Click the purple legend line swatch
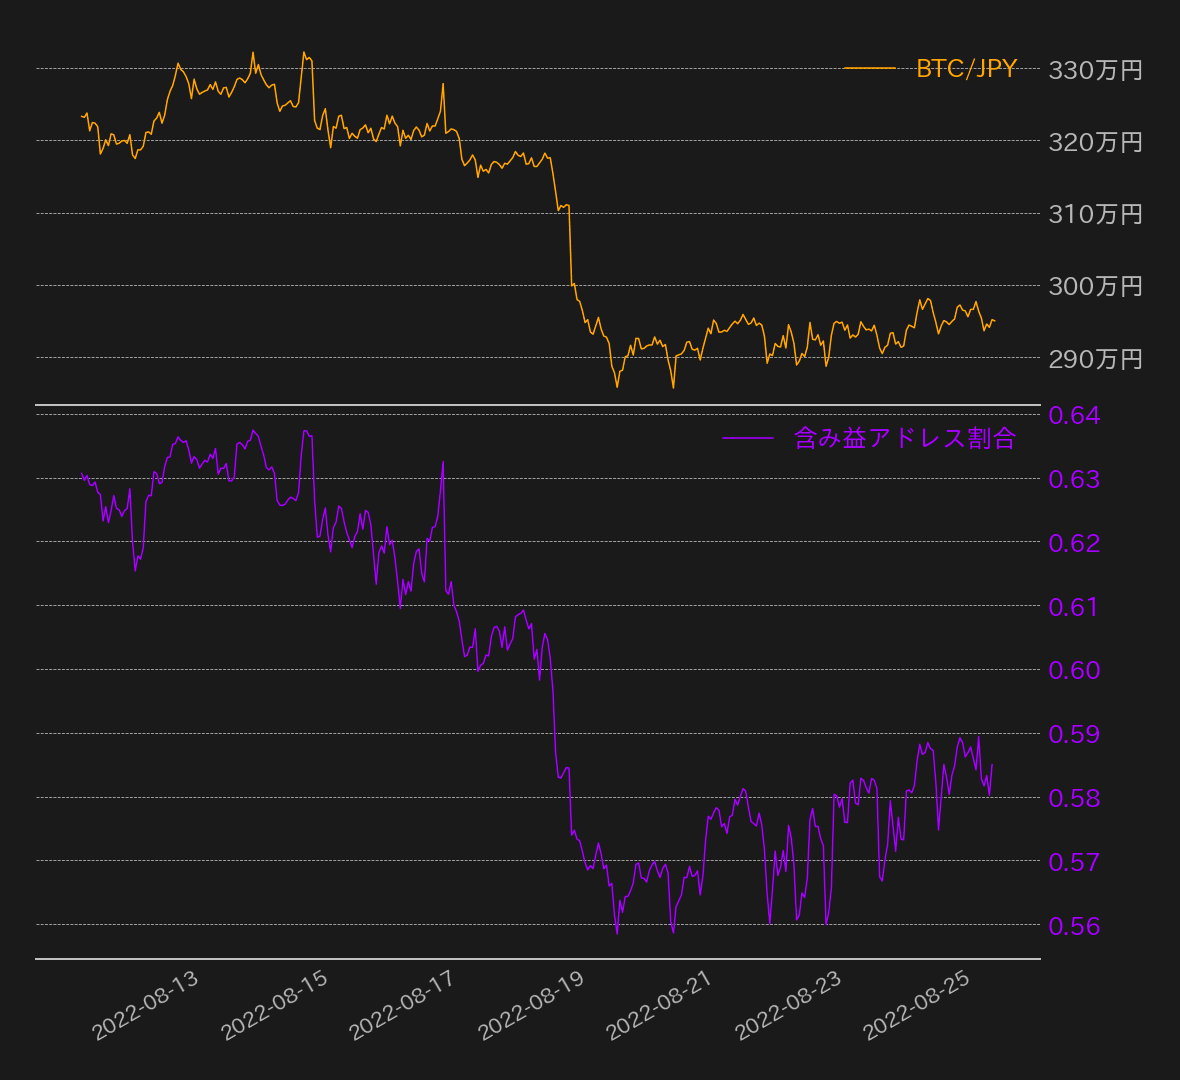 747,438
